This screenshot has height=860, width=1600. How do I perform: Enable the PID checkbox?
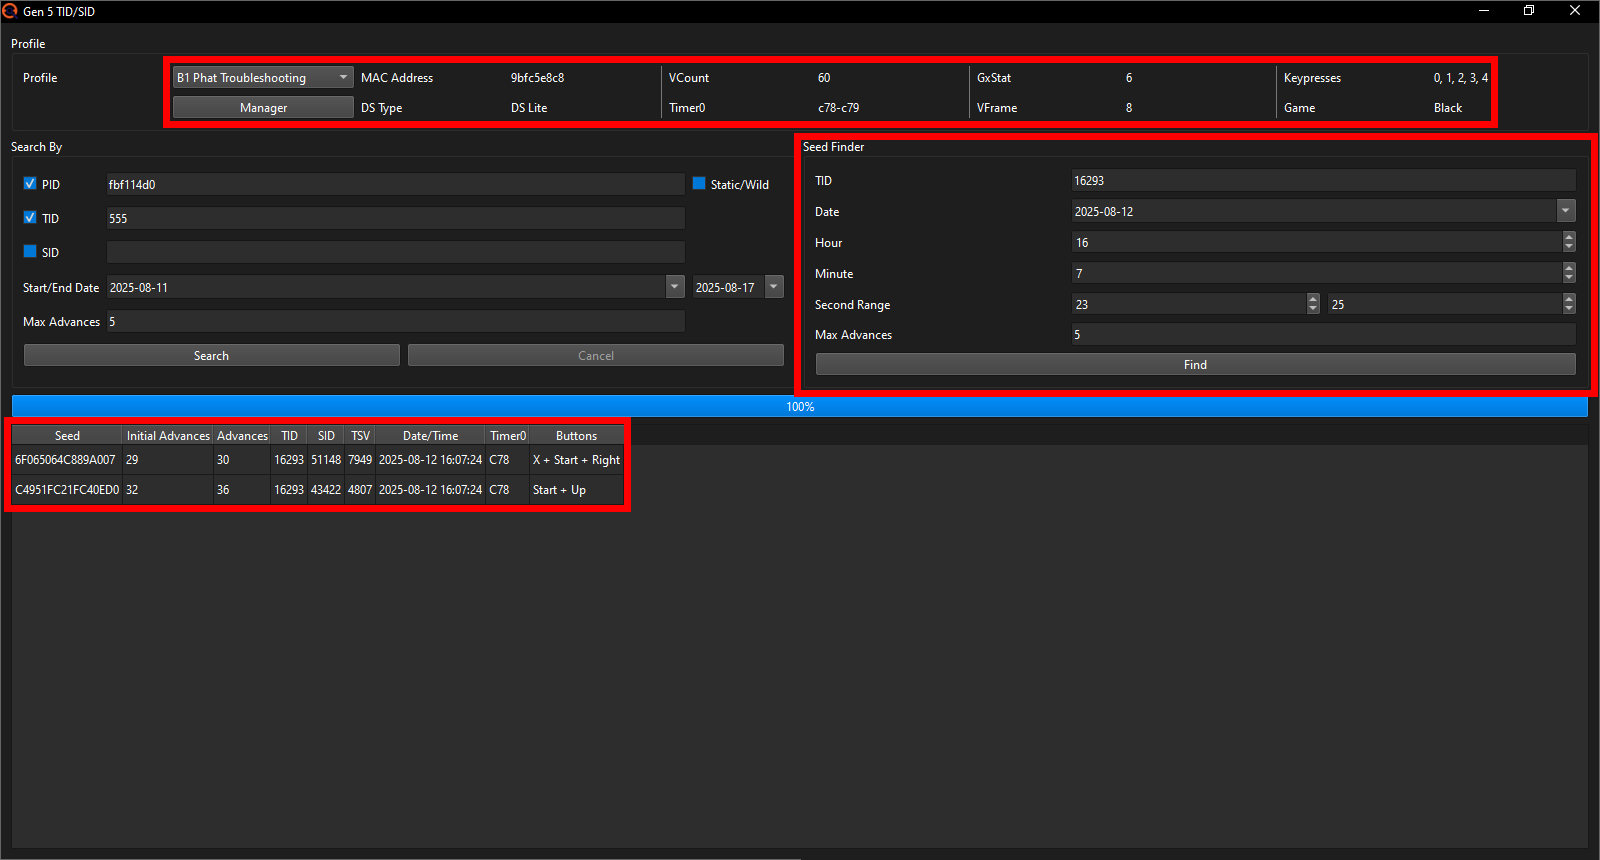coord(30,184)
